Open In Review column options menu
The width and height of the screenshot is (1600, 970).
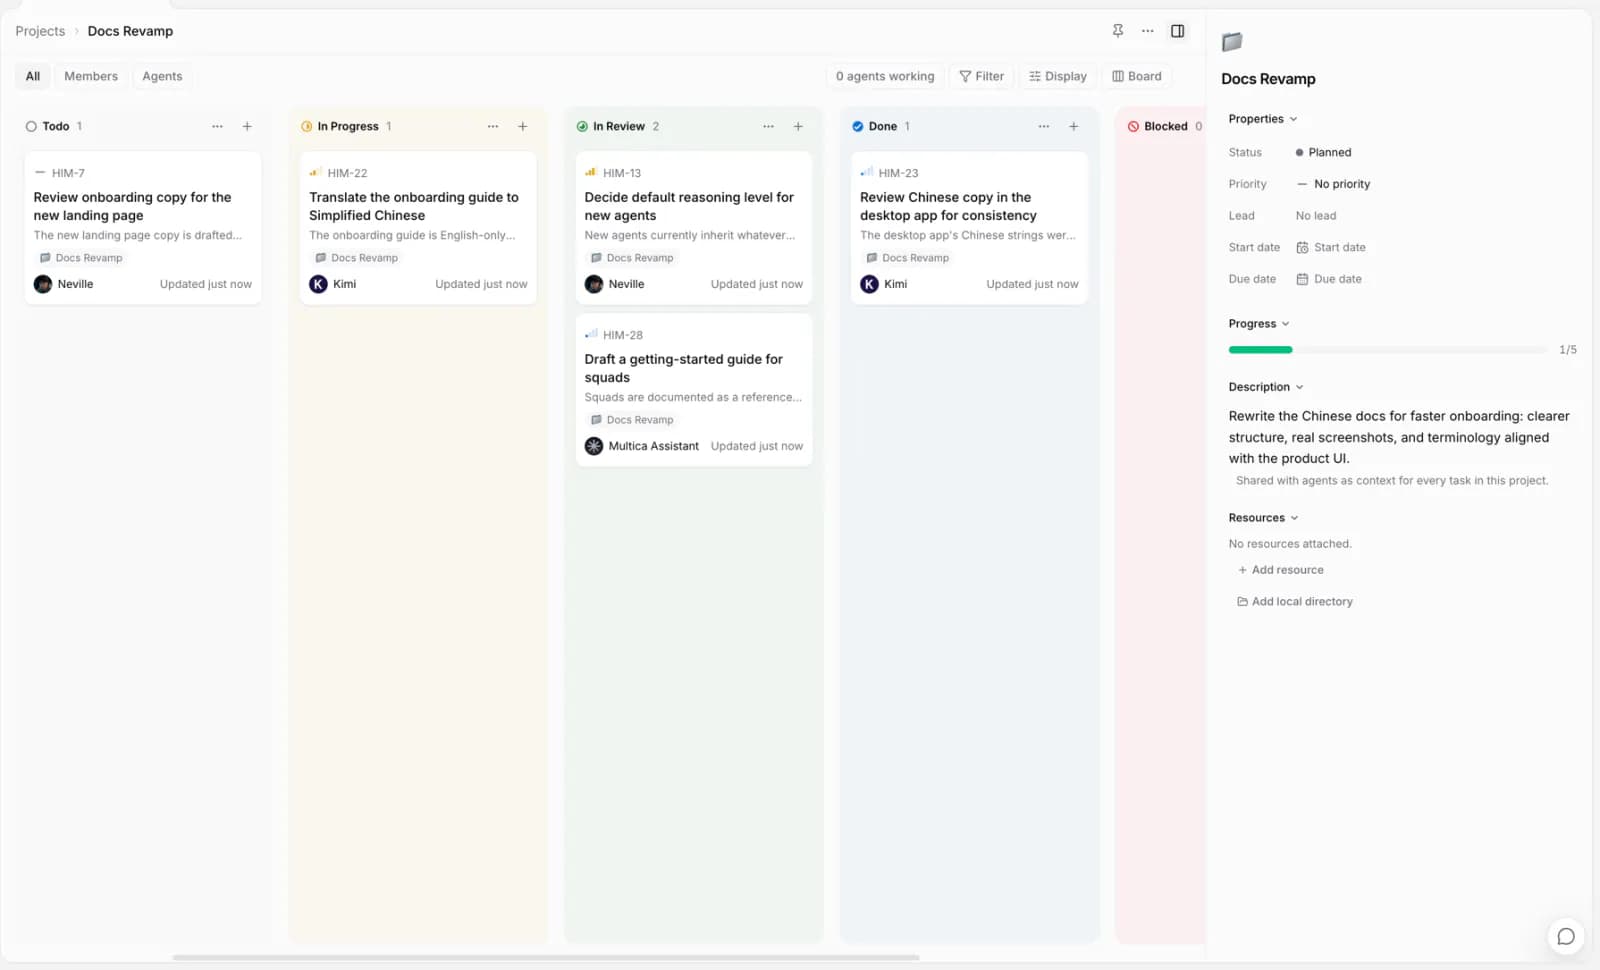(768, 126)
